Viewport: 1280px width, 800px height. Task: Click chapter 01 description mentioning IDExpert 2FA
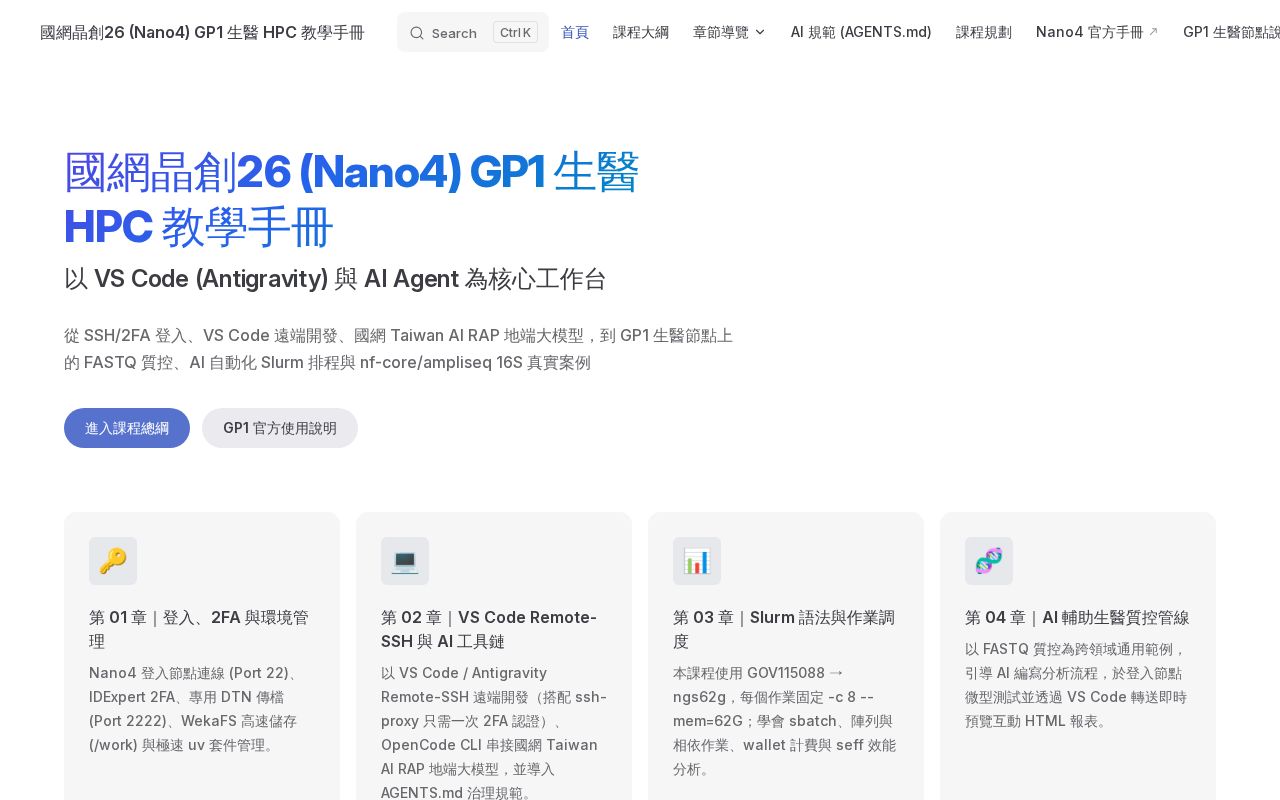point(202,709)
